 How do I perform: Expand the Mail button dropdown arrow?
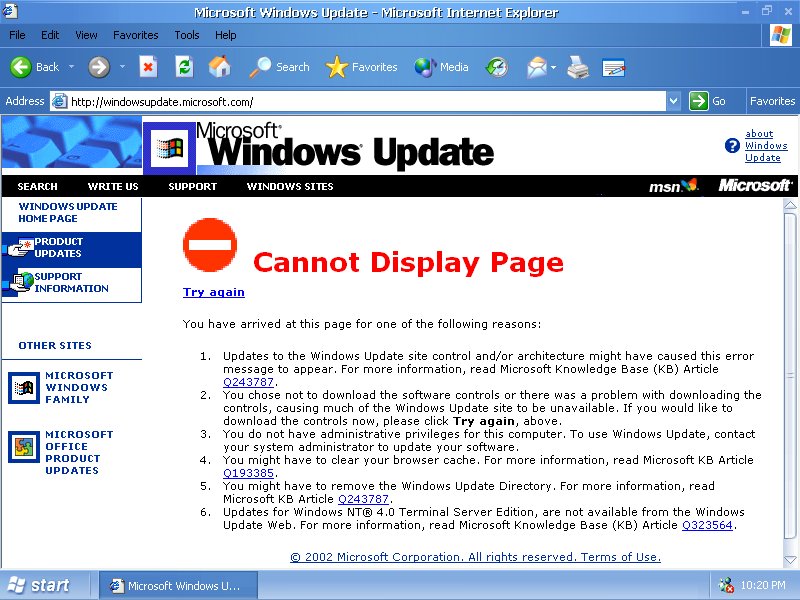[x=553, y=67]
